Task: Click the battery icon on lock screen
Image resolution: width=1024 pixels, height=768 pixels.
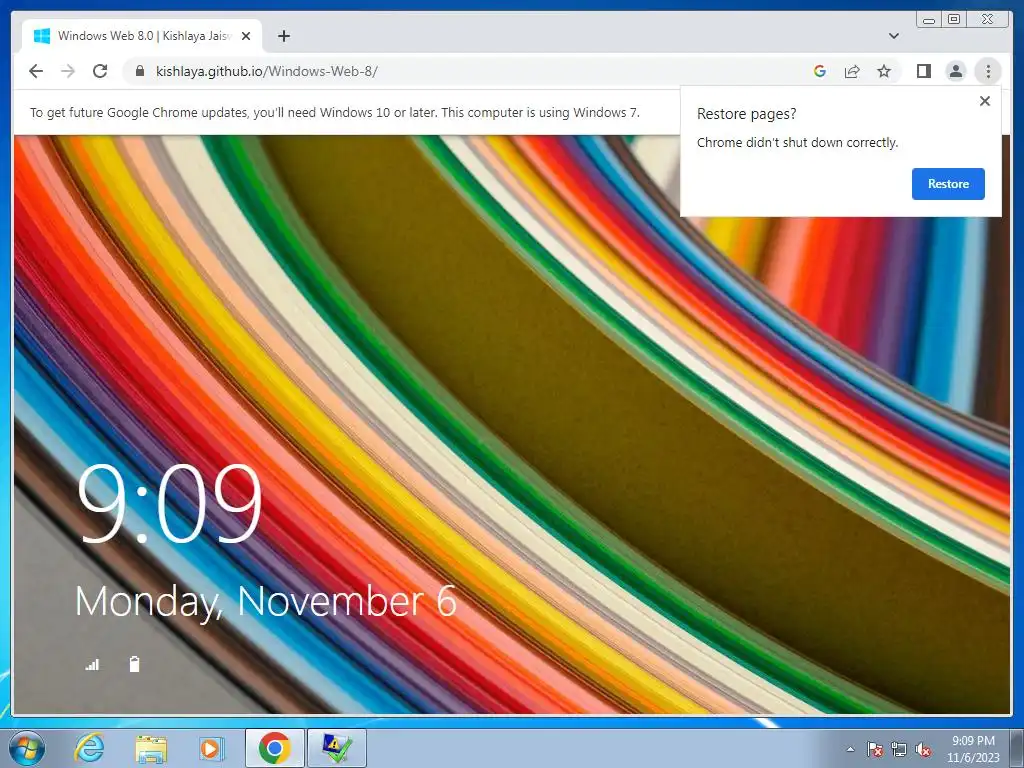Action: pyautogui.click(x=134, y=664)
